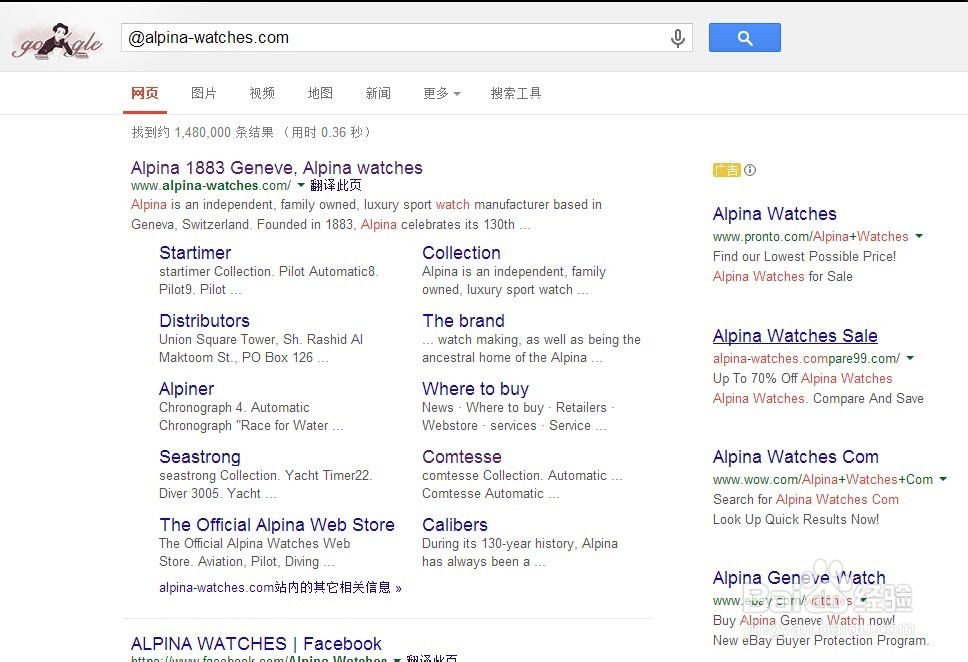968x662 pixels.
Task: Click the www.pronto.com/Alpina+Watches URL text
Action: [811, 237]
